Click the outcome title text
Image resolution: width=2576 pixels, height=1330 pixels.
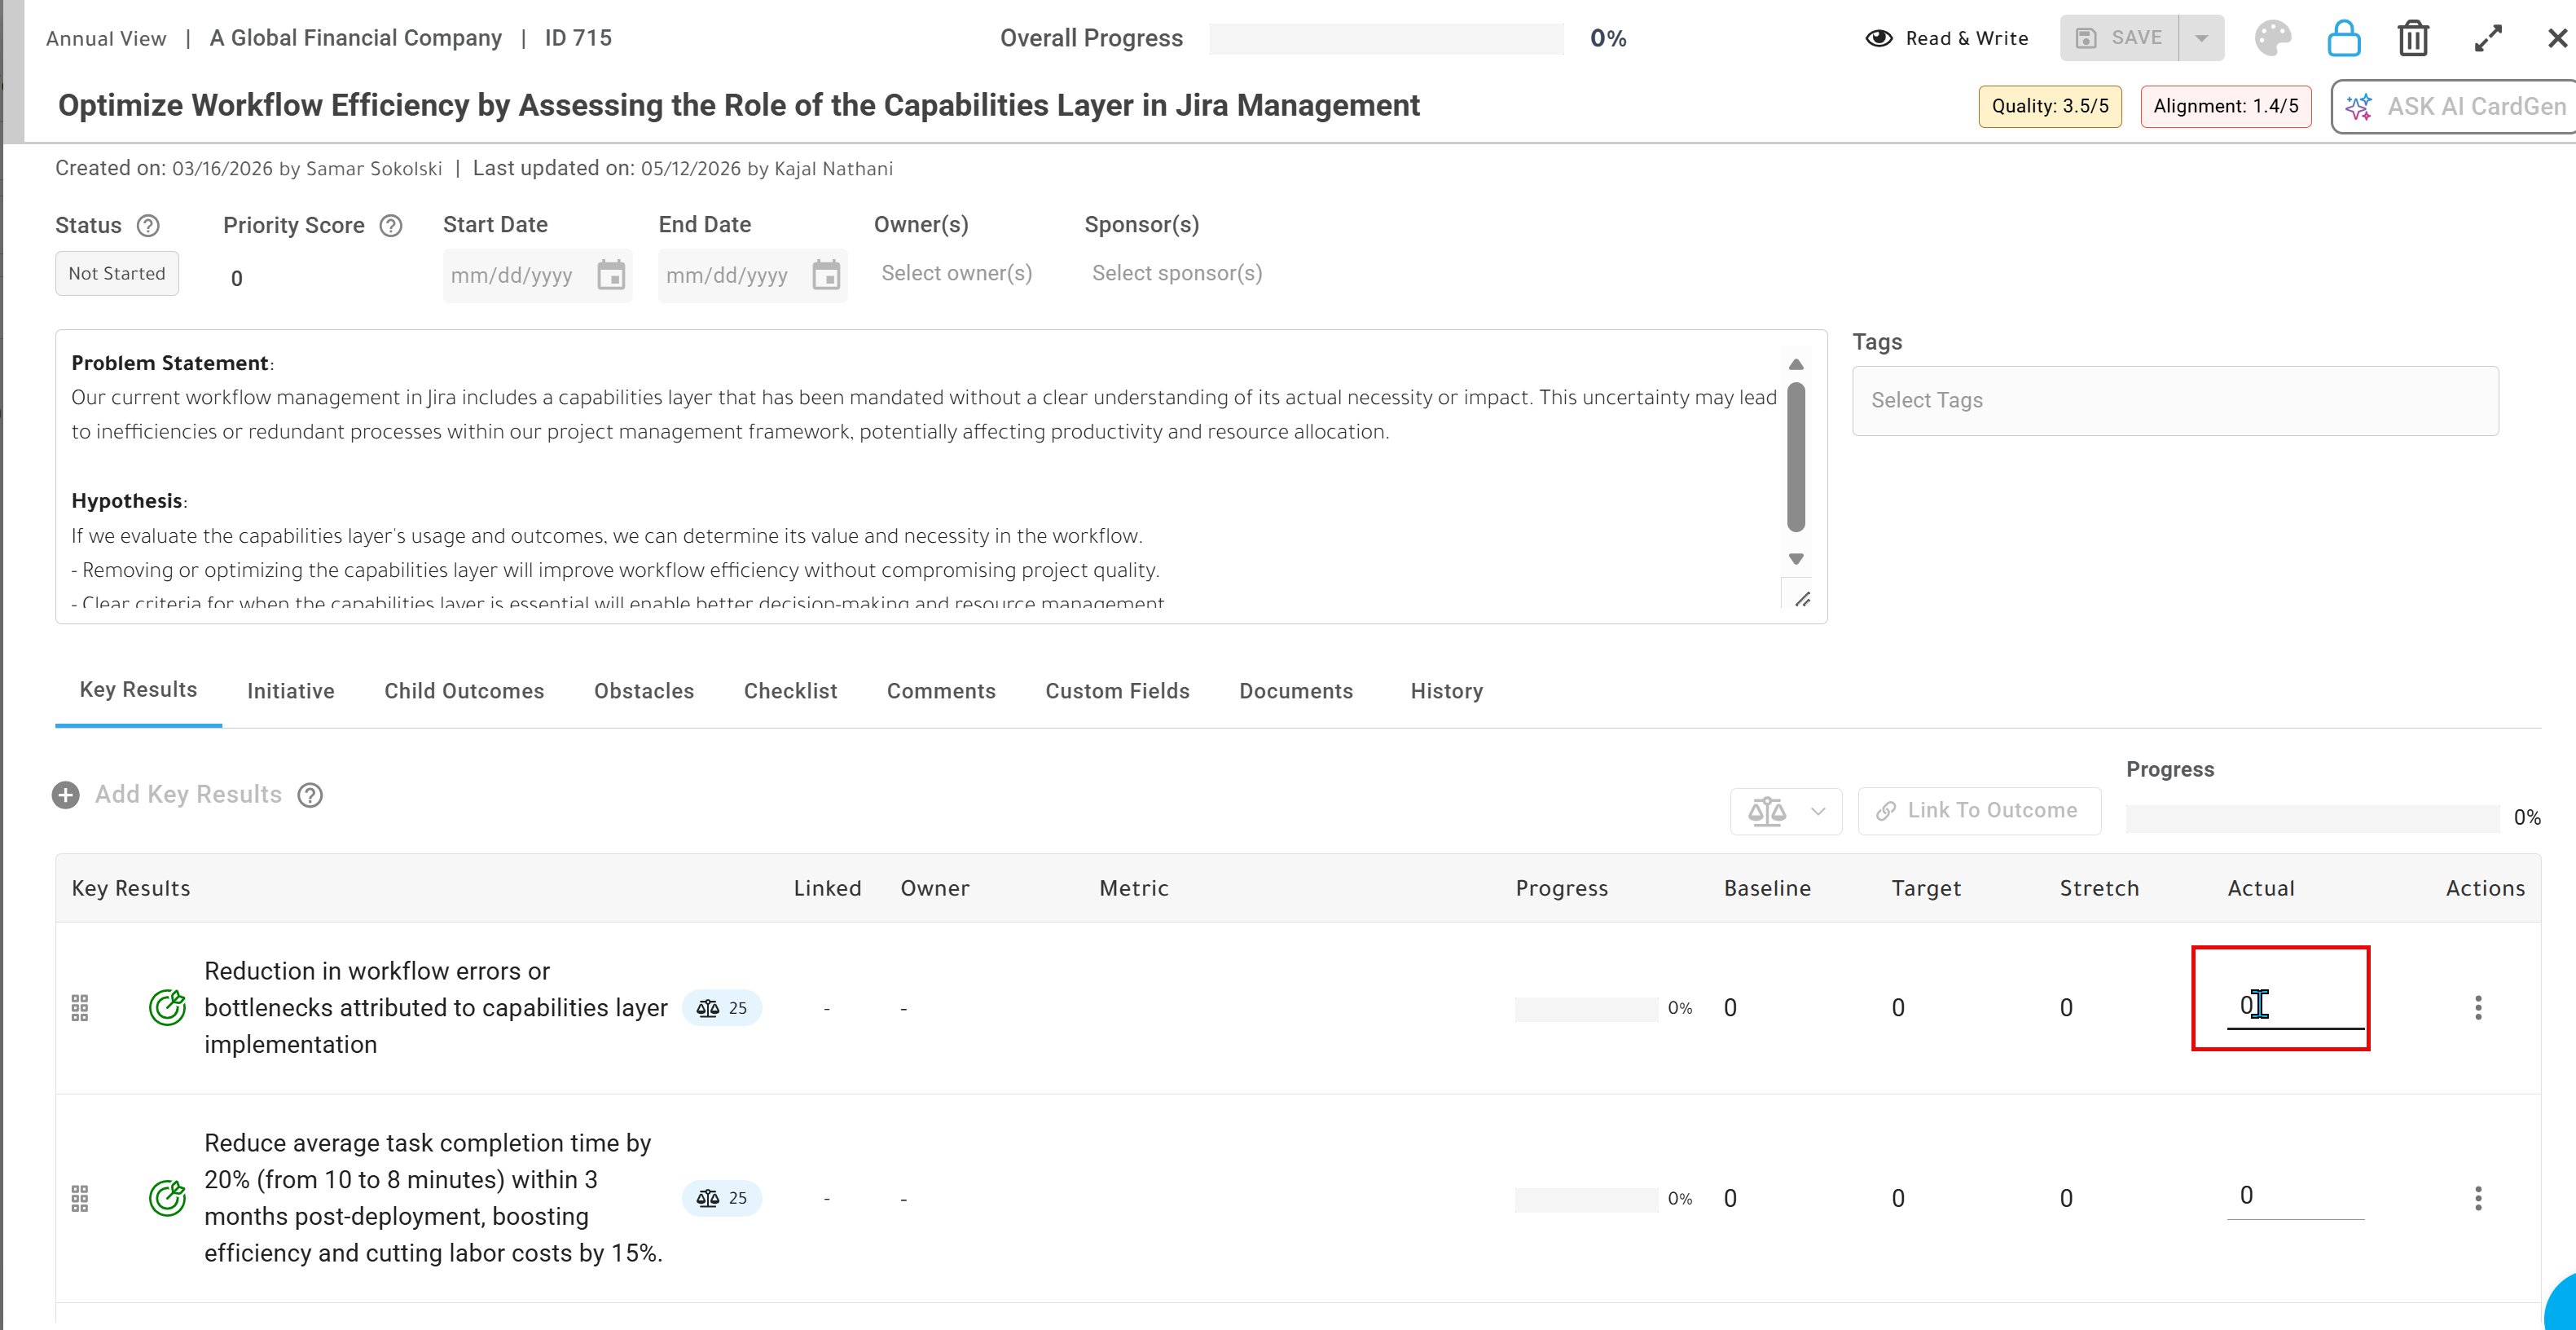(738, 105)
